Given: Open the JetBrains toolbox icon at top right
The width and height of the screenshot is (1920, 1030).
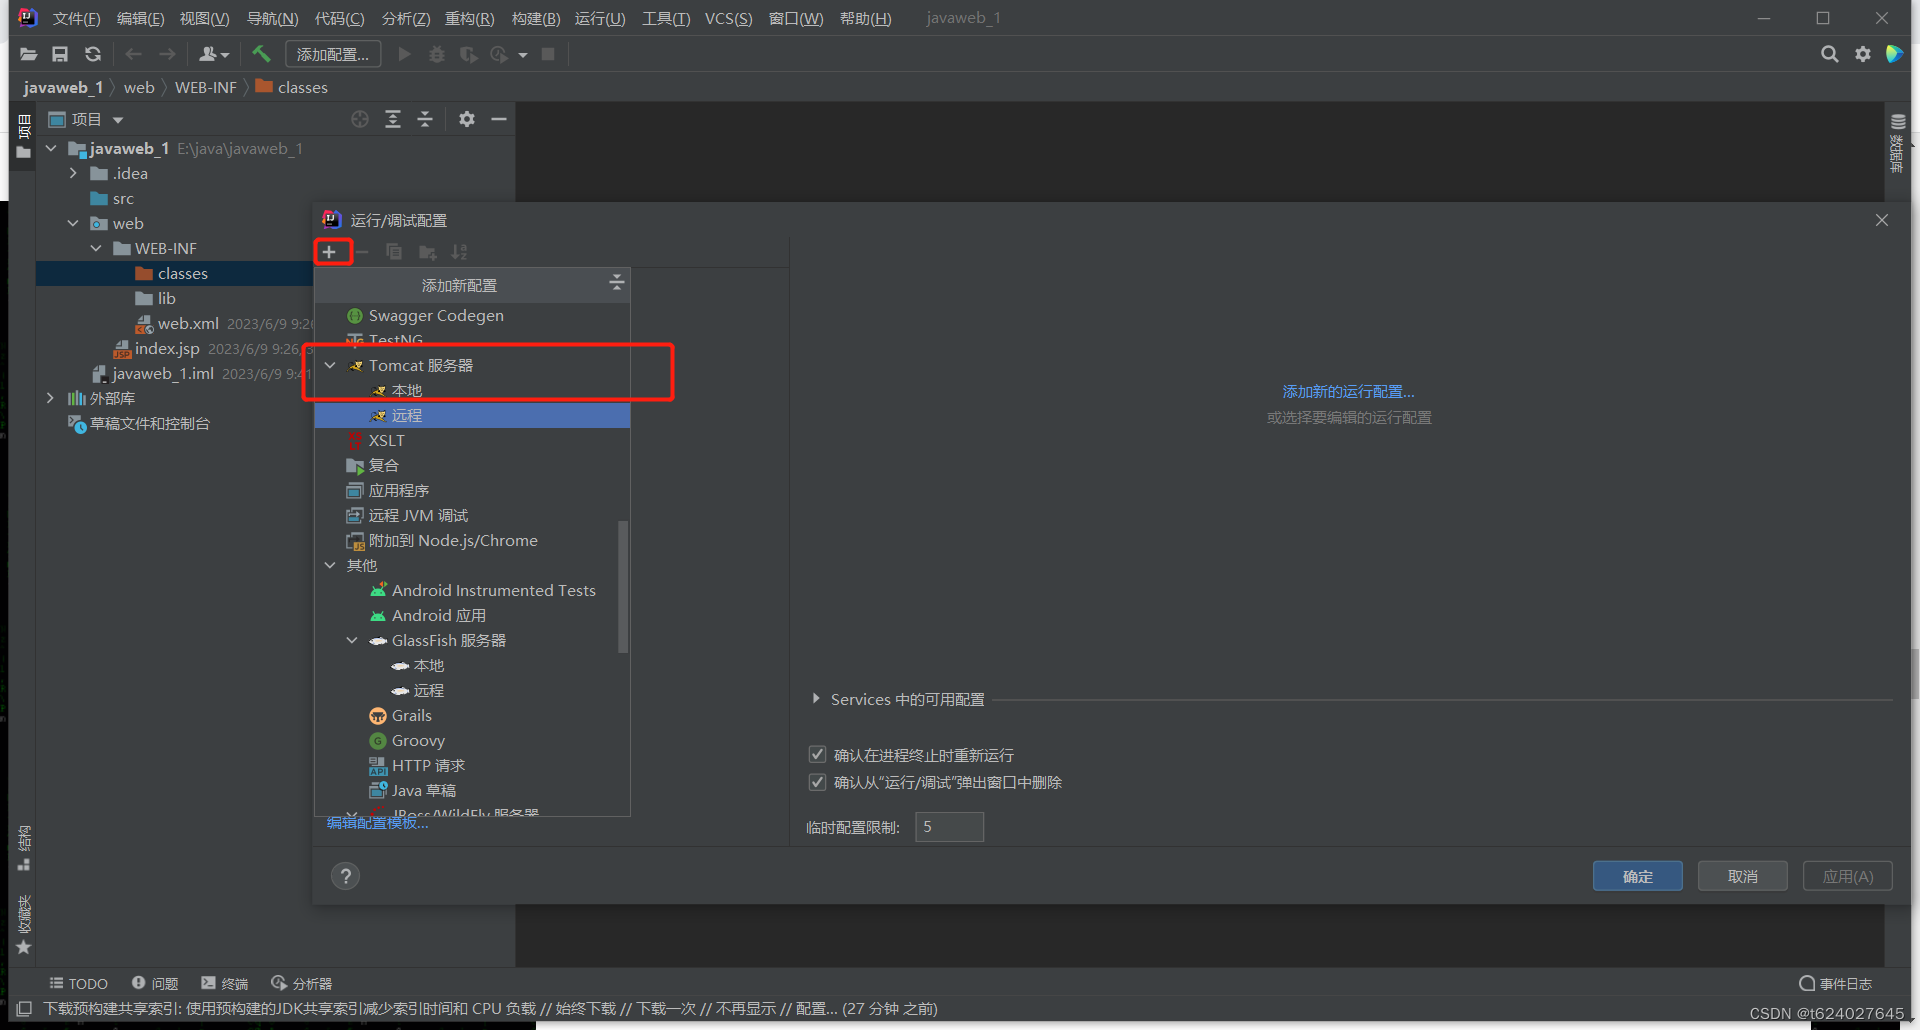Looking at the screenshot, I should click(1894, 54).
